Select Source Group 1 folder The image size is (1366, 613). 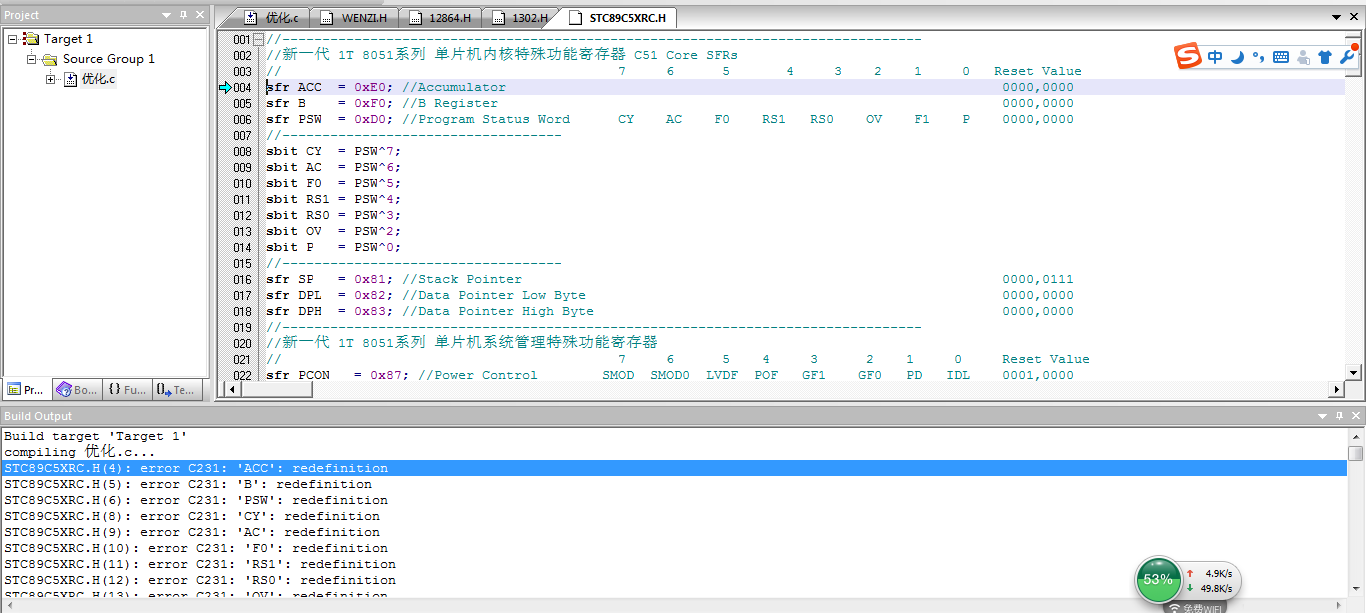point(108,59)
